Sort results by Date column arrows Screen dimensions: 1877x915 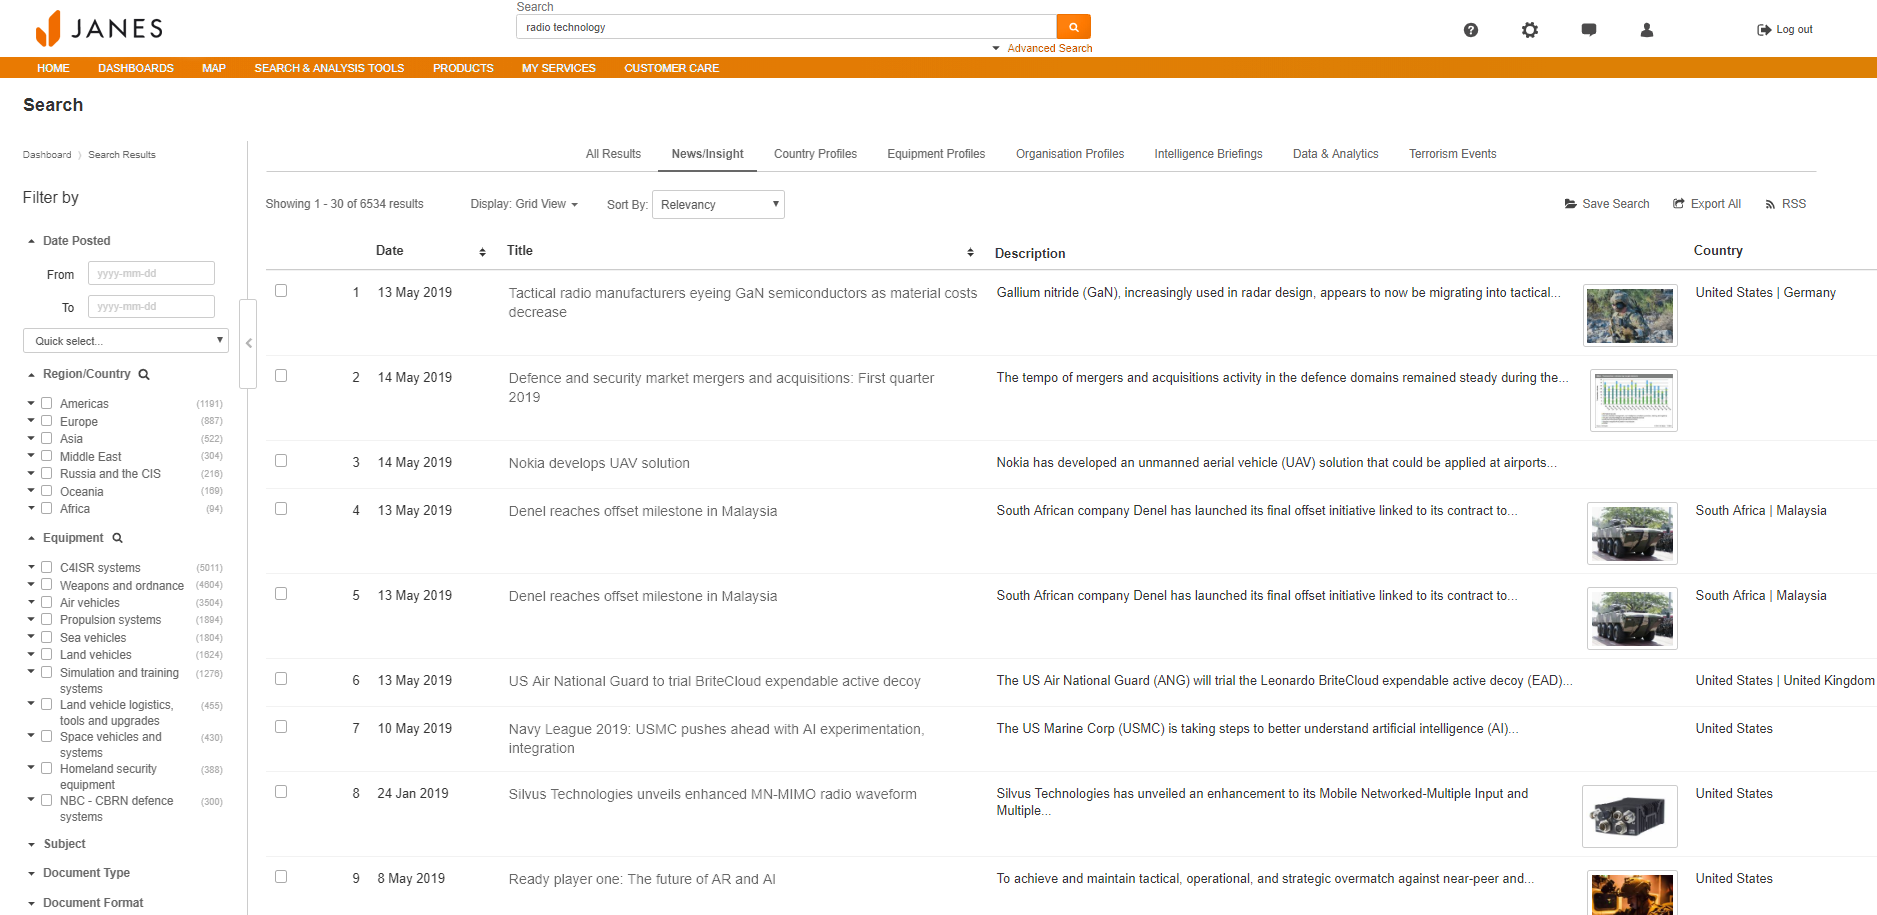482,252
